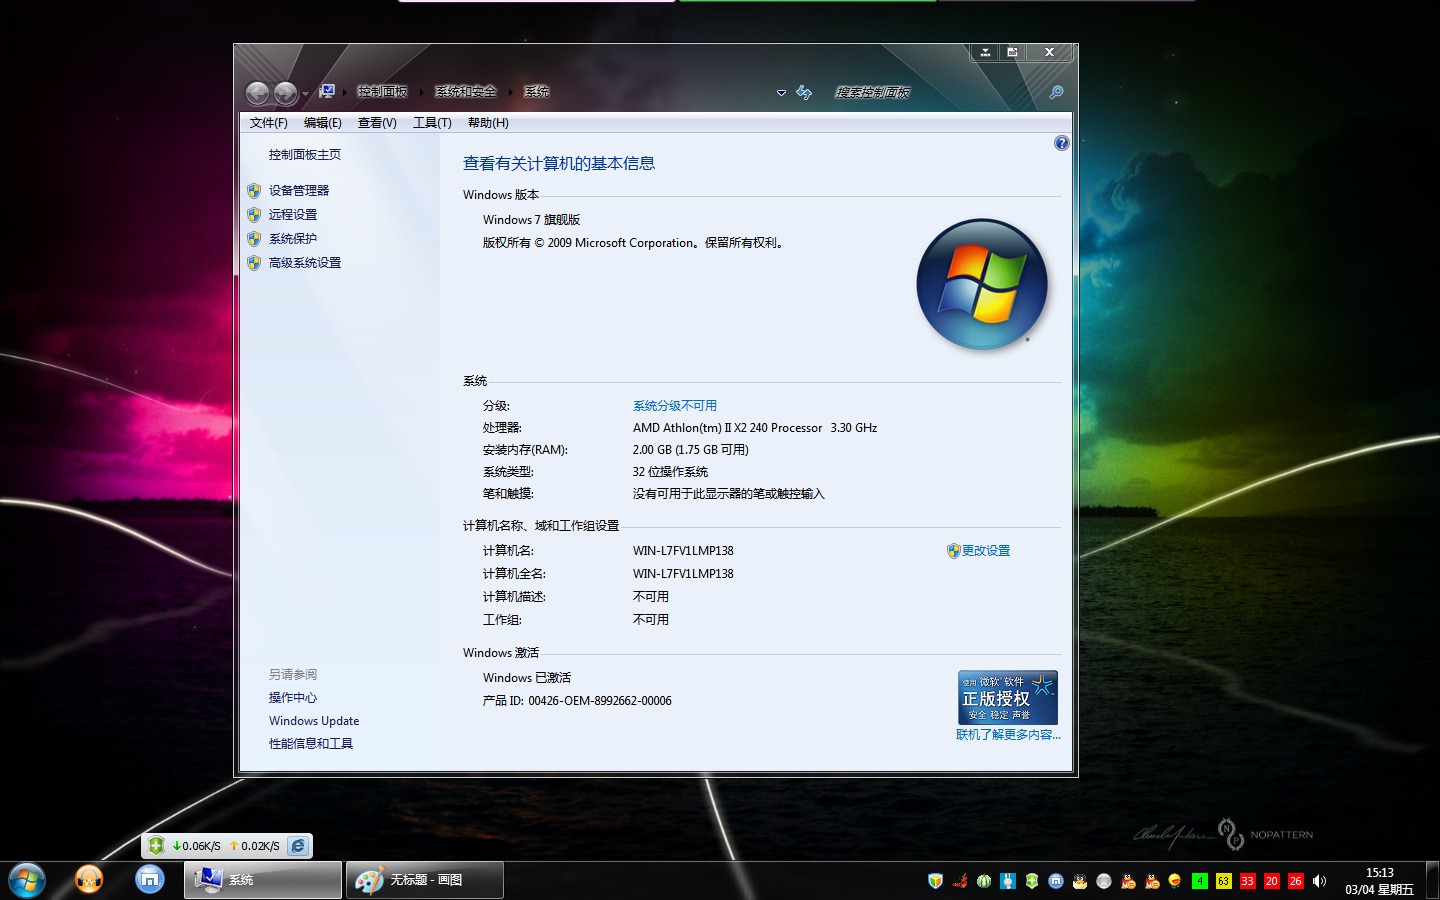The image size is (1440, 900).
Task: Expand the arrow after 系统和安全 breadcrumb
Action: (510, 92)
